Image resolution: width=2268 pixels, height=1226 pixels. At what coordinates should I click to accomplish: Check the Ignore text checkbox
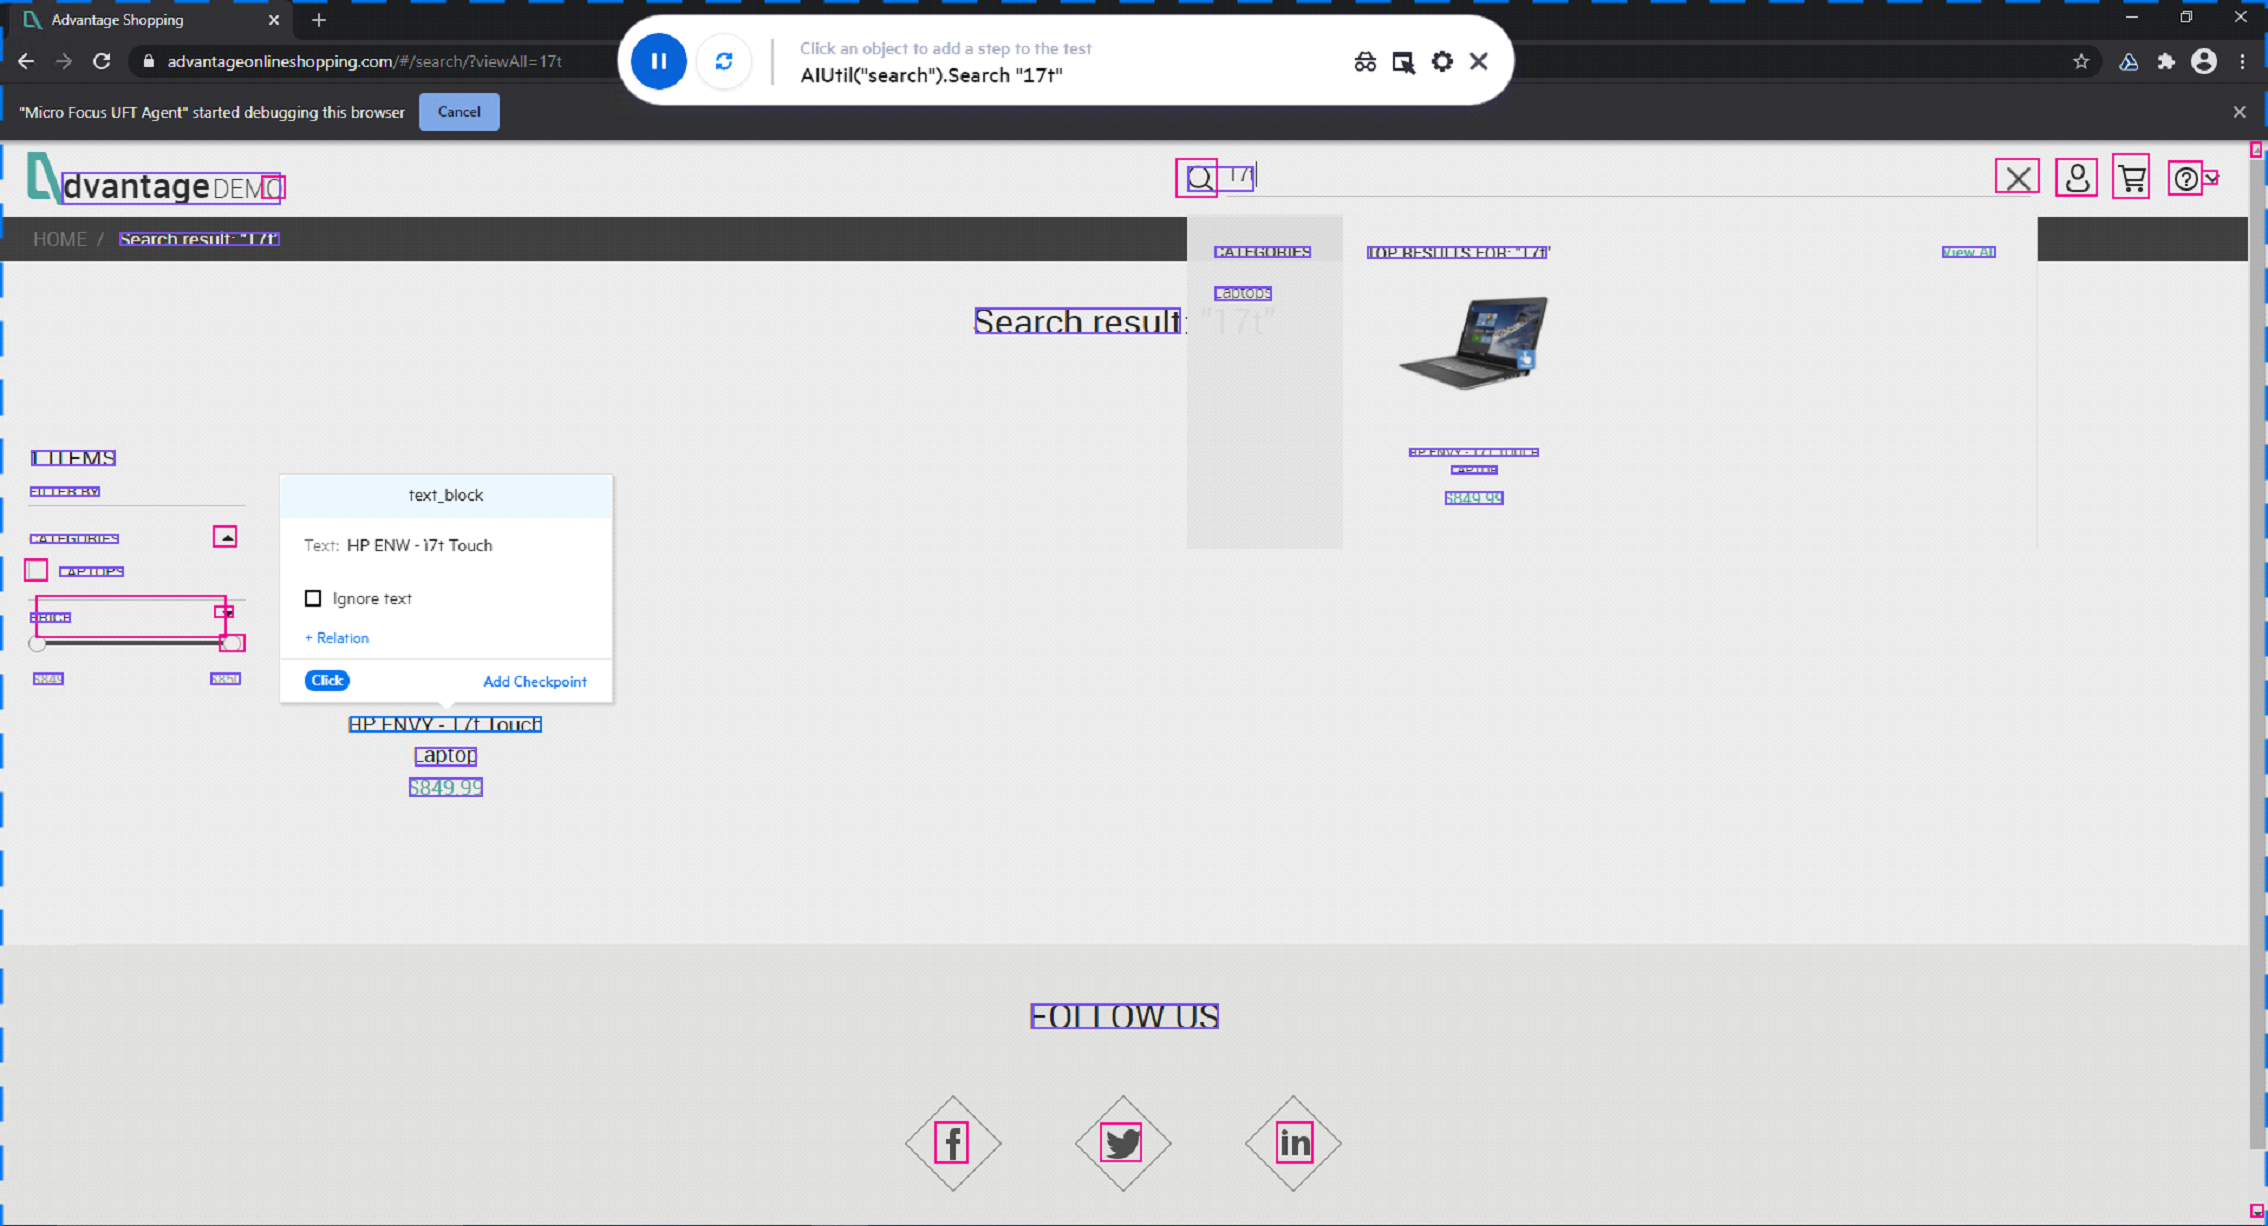(313, 598)
